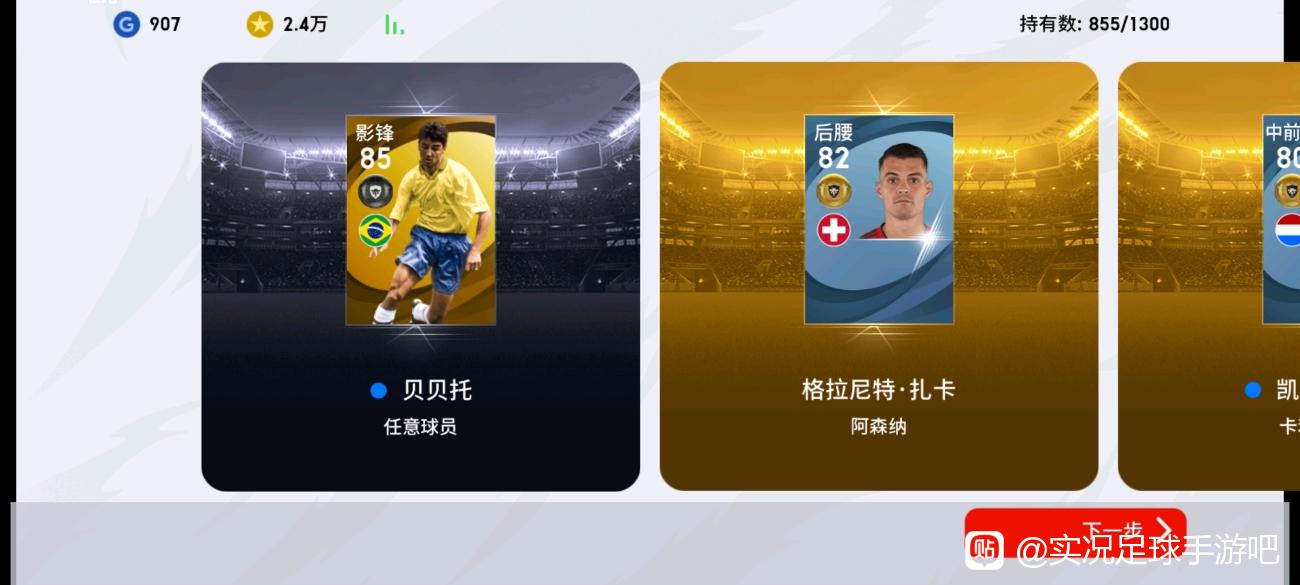Toggle the blue dot beside 贝贝托
The width and height of the screenshot is (1300, 585).
pos(378,390)
